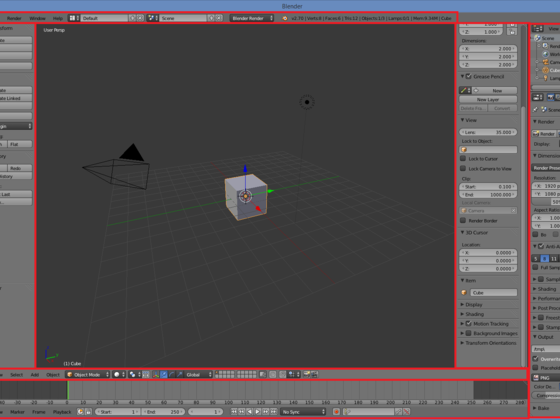
Task: Click insert keyframe key icon in timeline
Action: click(x=398, y=412)
